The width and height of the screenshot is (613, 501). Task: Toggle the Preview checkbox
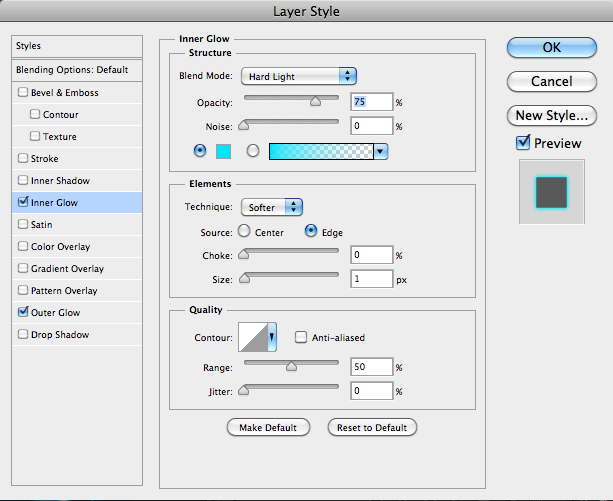pos(523,143)
